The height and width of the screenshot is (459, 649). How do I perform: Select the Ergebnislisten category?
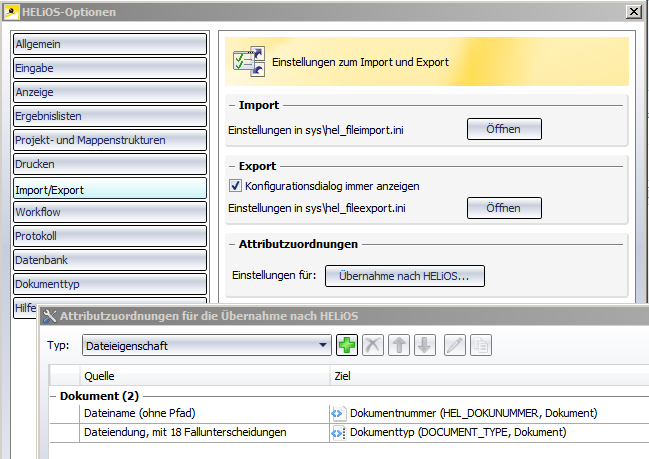[x=110, y=116]
